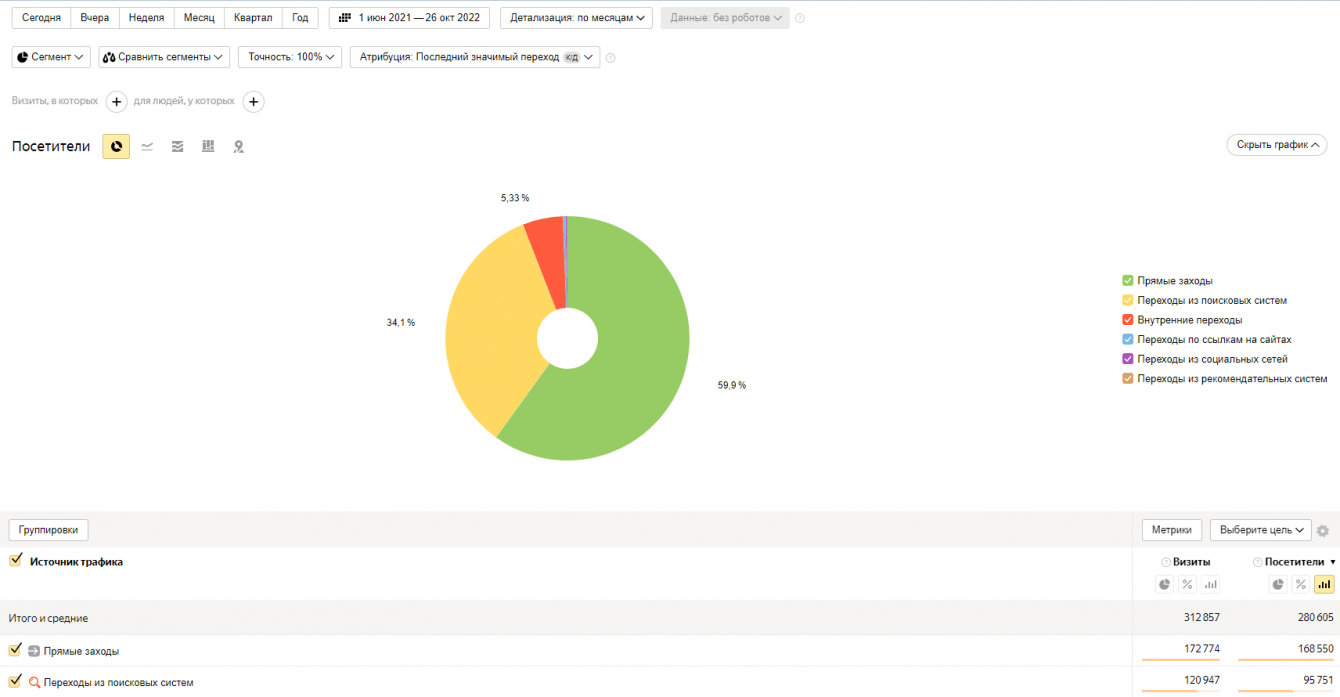Select the Неделя period tab

(147, 18)
